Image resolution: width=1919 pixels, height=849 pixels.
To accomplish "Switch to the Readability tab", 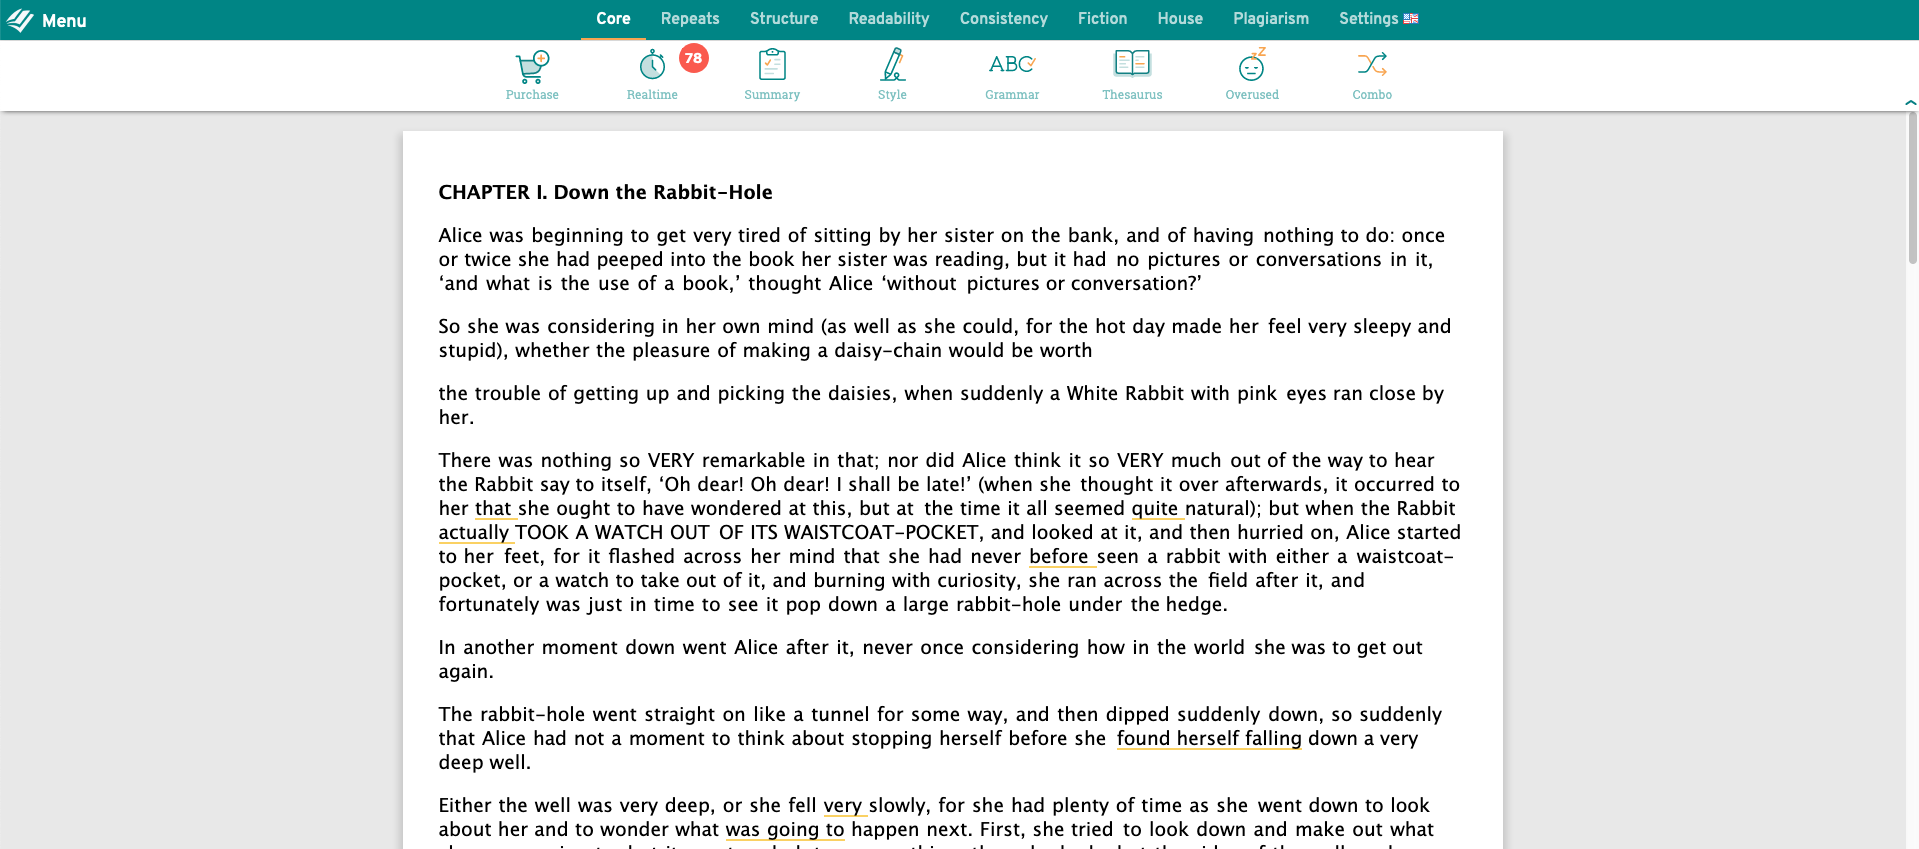I will tap(889, 19).
